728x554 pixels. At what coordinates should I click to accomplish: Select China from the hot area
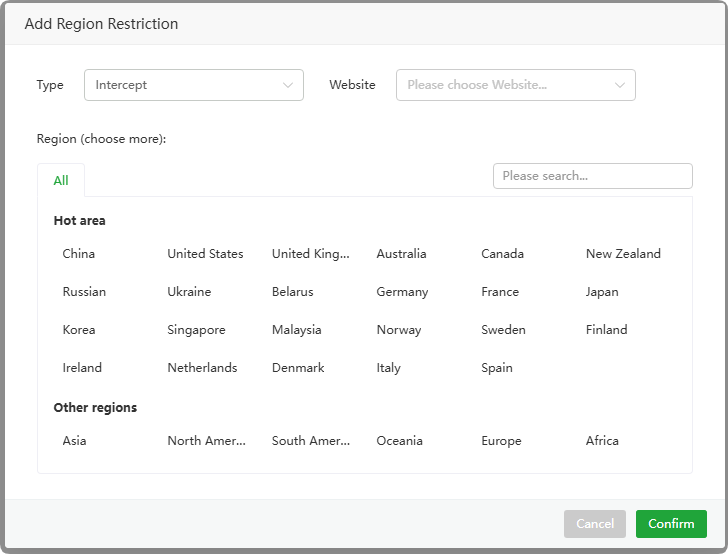79,254
